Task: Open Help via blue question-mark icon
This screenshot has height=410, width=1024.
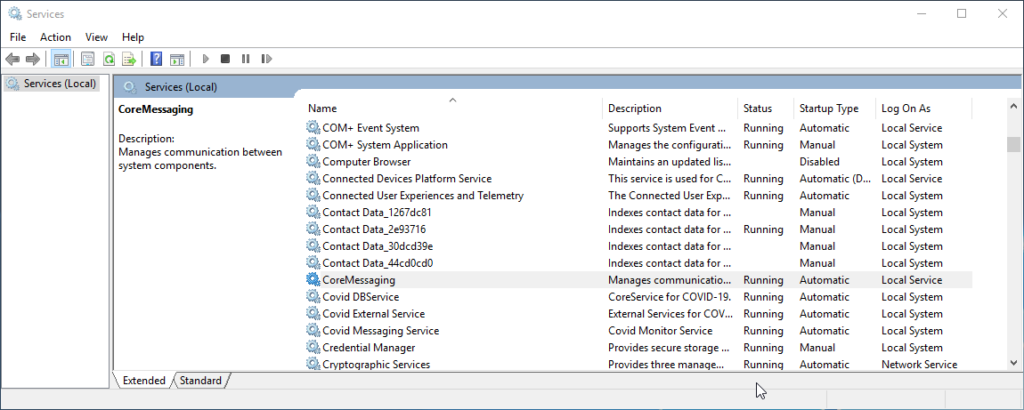Action: tap(156, 59)
